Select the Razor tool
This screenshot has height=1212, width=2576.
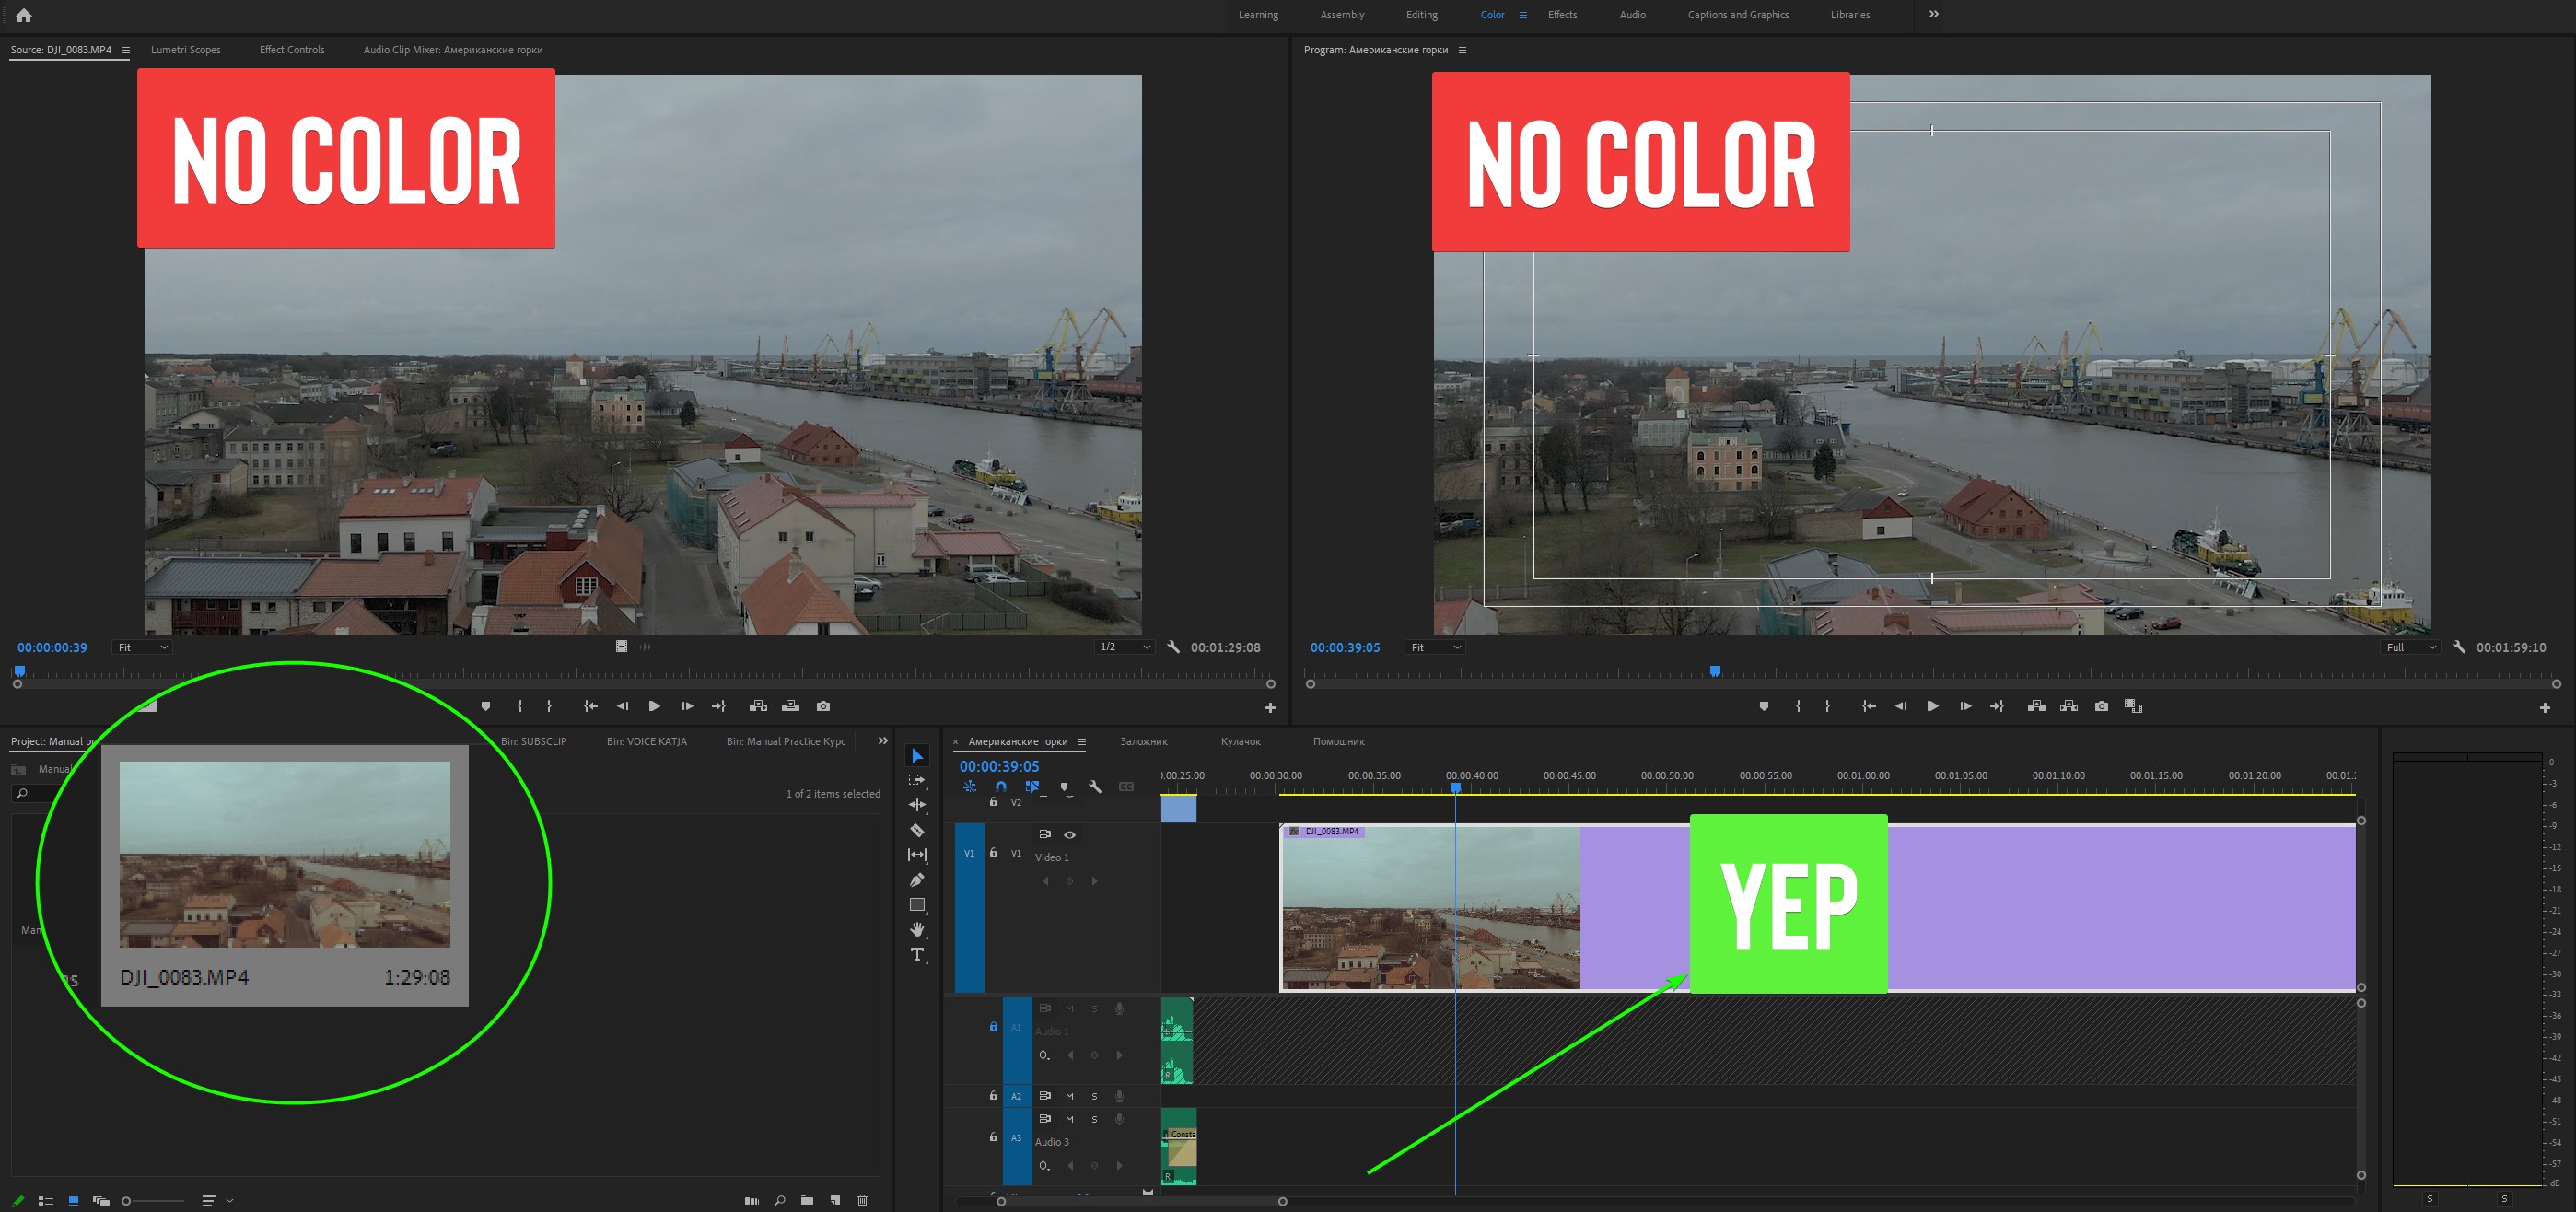point(916,829)
